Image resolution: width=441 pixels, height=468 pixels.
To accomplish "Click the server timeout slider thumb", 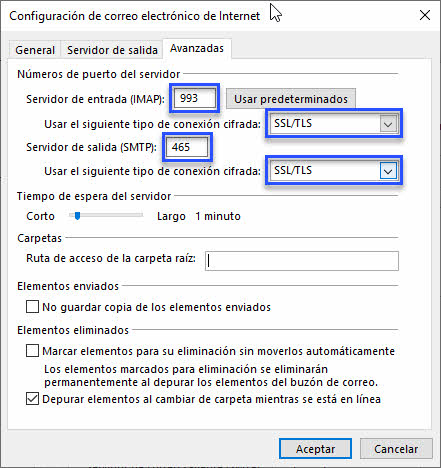I will (x=77, y=216).
